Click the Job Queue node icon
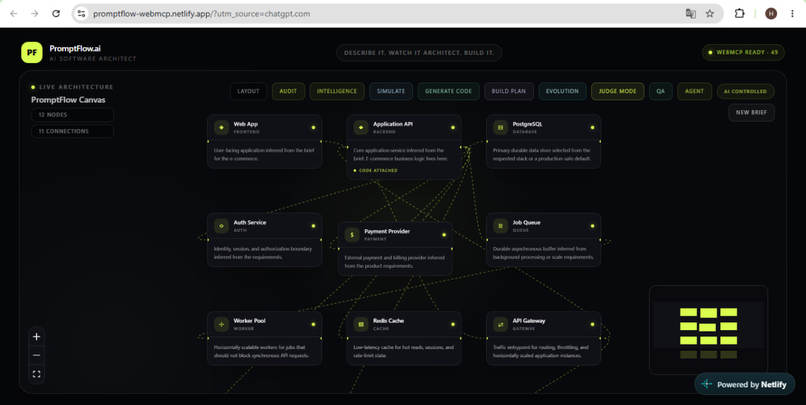806x405 pixels. 500,226
